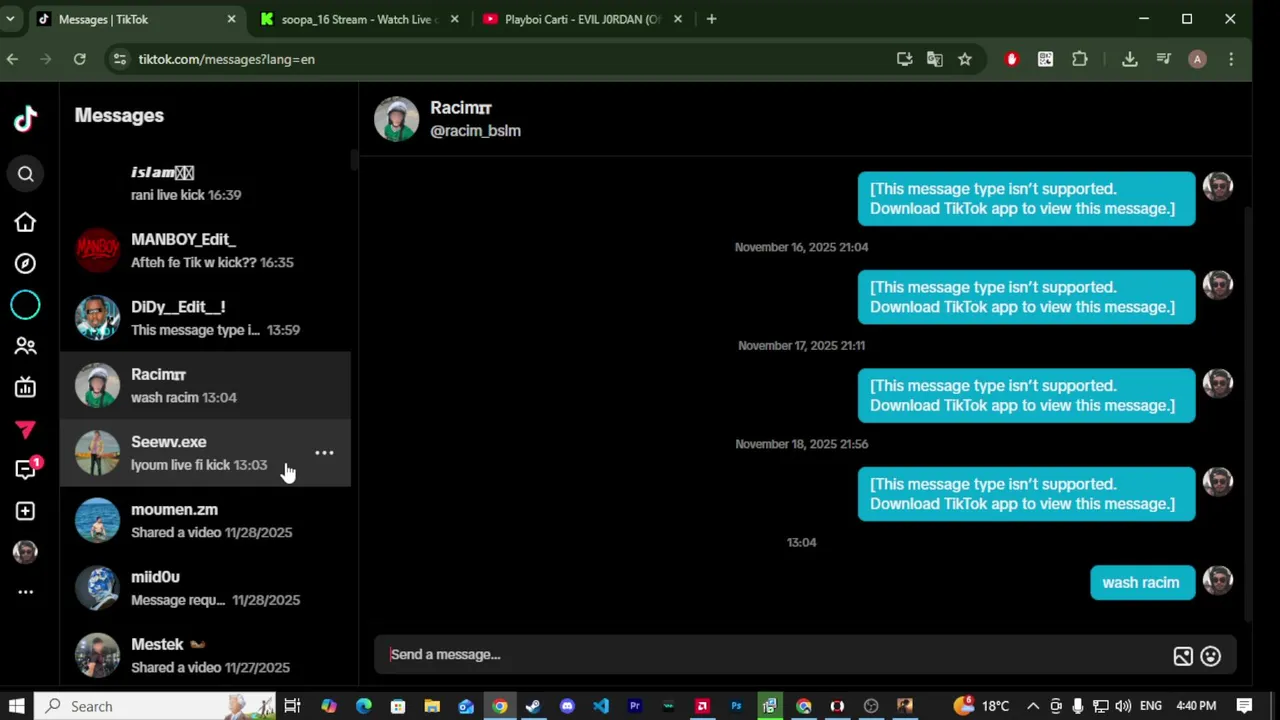
Task: Click the Translate page icon
Action: click(x=934, y=59)
